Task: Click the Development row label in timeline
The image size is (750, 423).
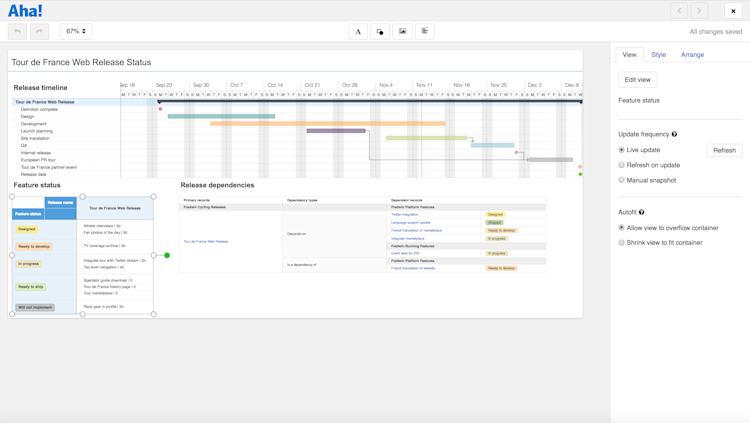Action: (x=33, y=124)
